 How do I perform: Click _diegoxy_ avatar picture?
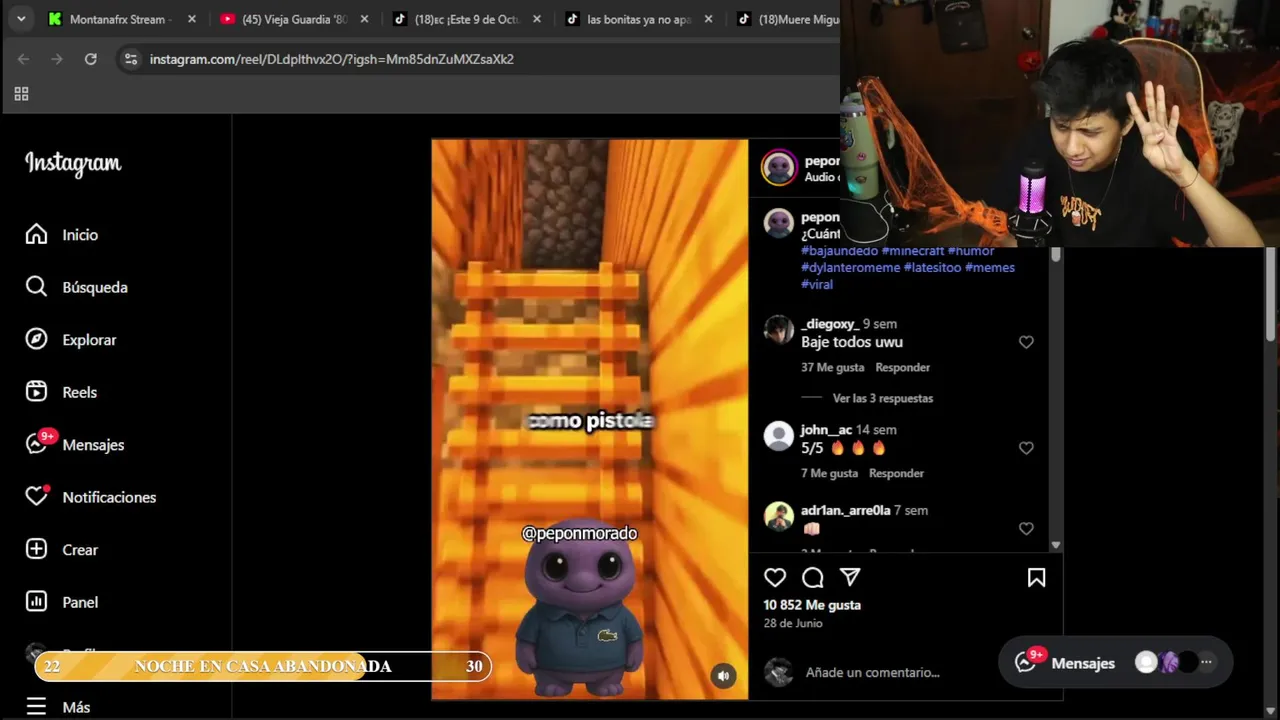[x=778, y=330]
